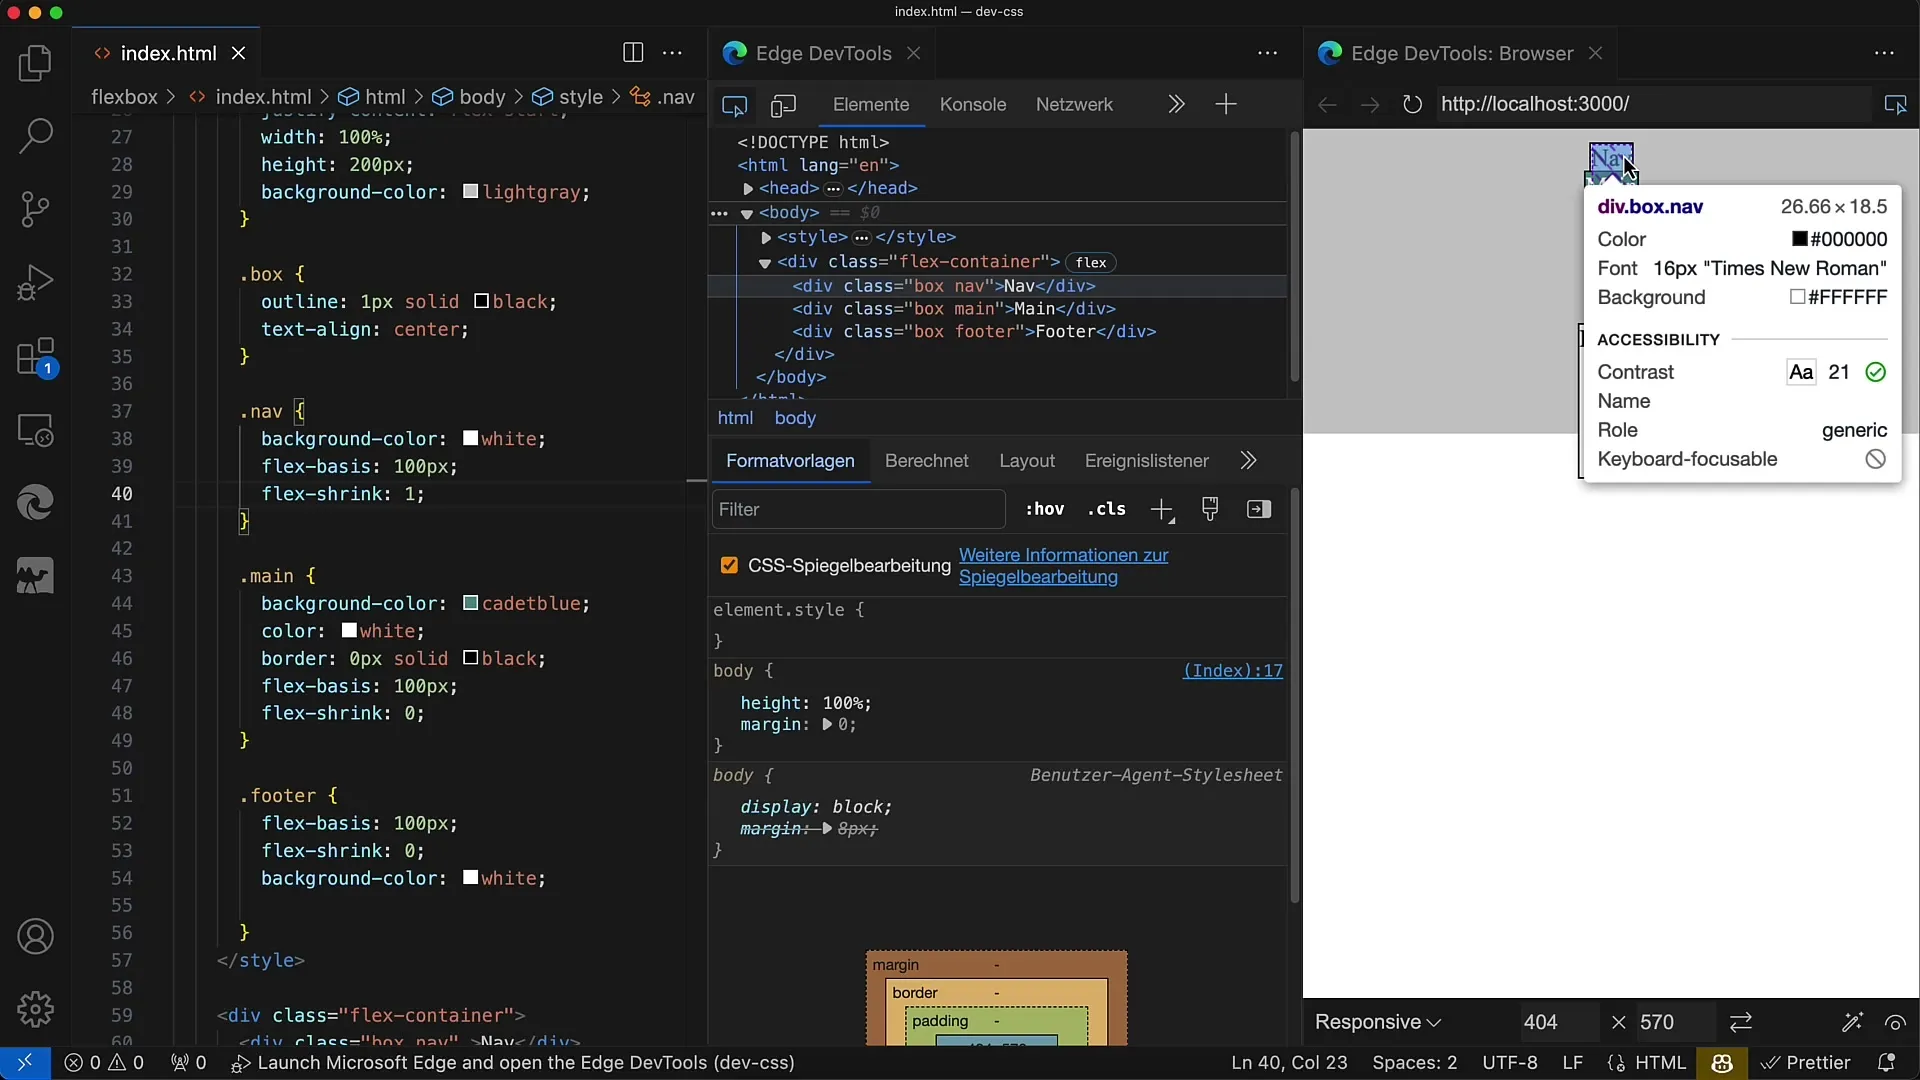Screen dimensions: 1920x1080
Task: Open the Weitere Informationen zur Spiegelbearbeitung link
Action: (x=1064, y=566)
